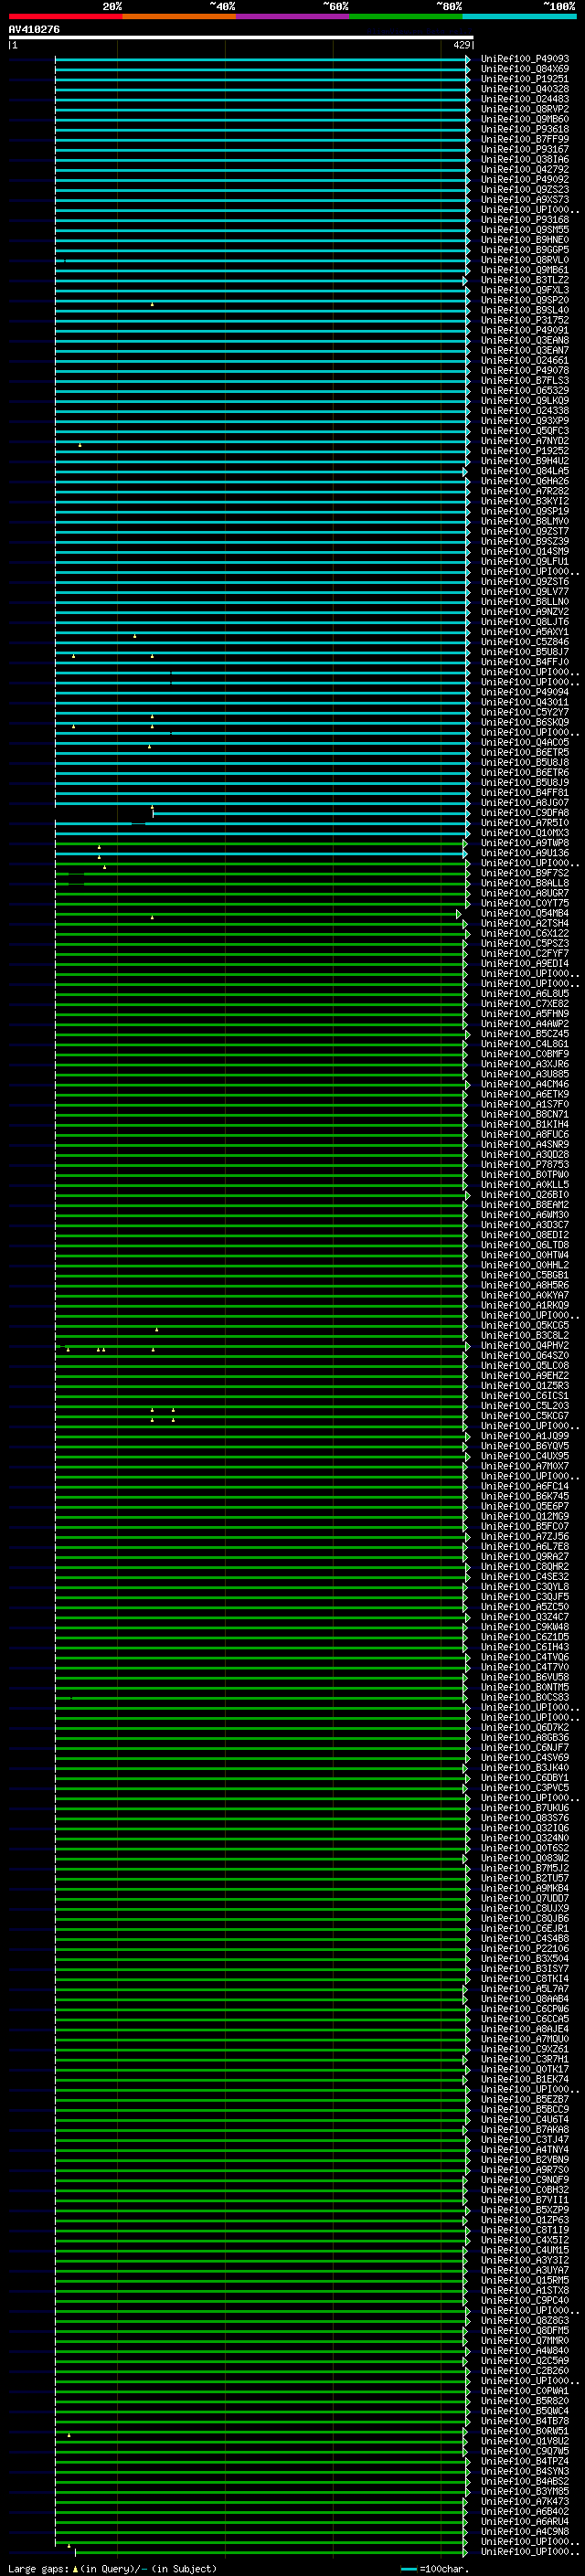Select the label UniRef100_B7FF99

pyautogui.click(x=525, y=139)
